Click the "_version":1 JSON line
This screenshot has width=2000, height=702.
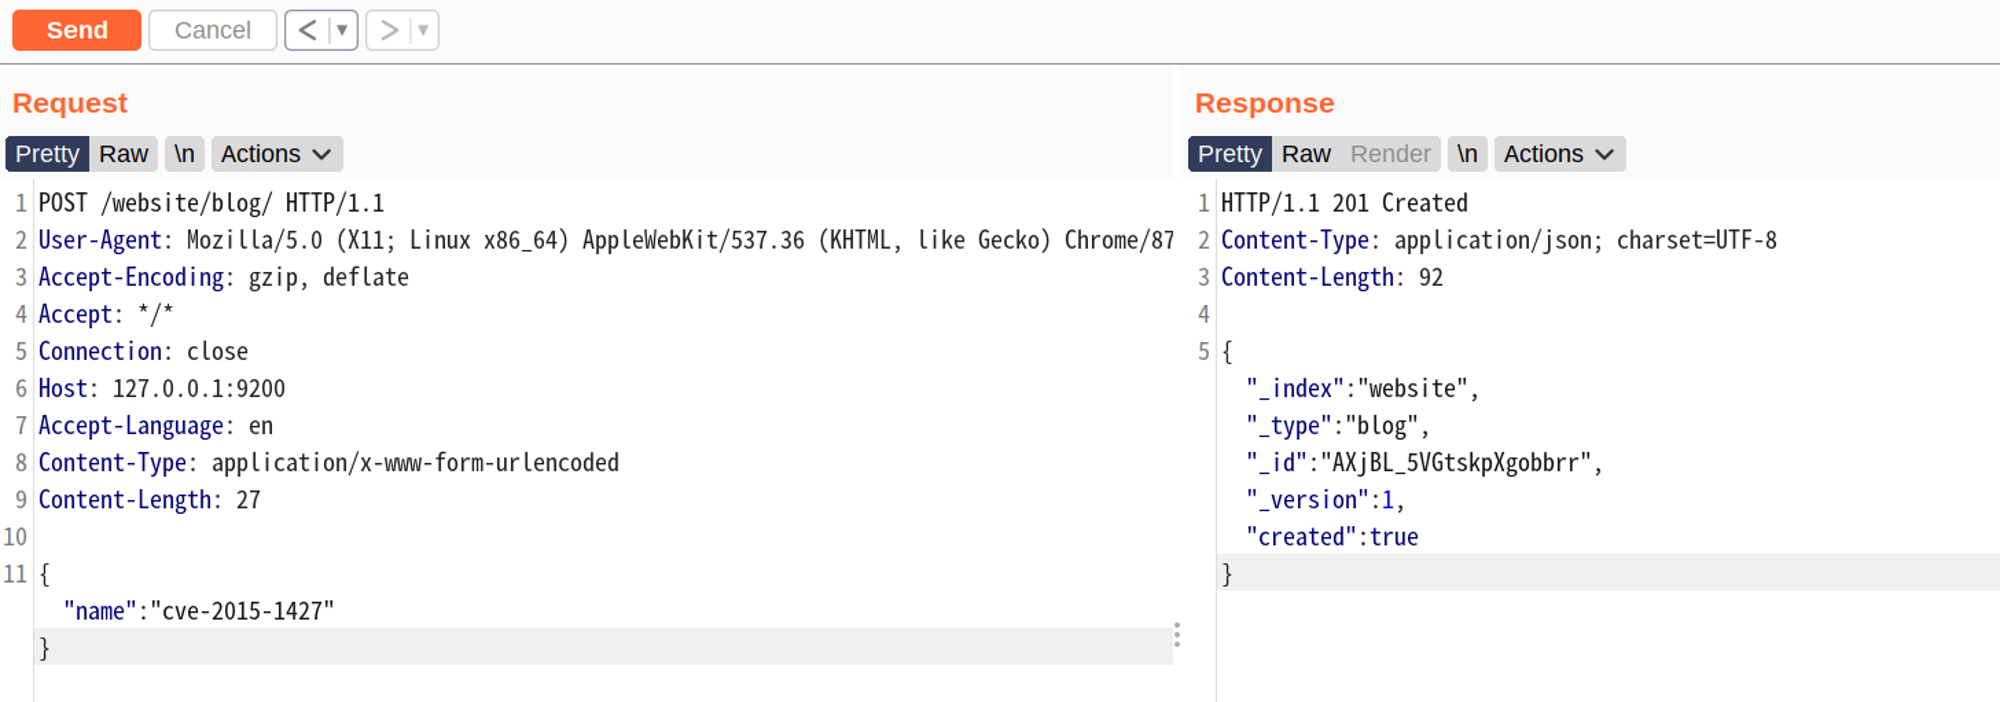coord(1325,499)
